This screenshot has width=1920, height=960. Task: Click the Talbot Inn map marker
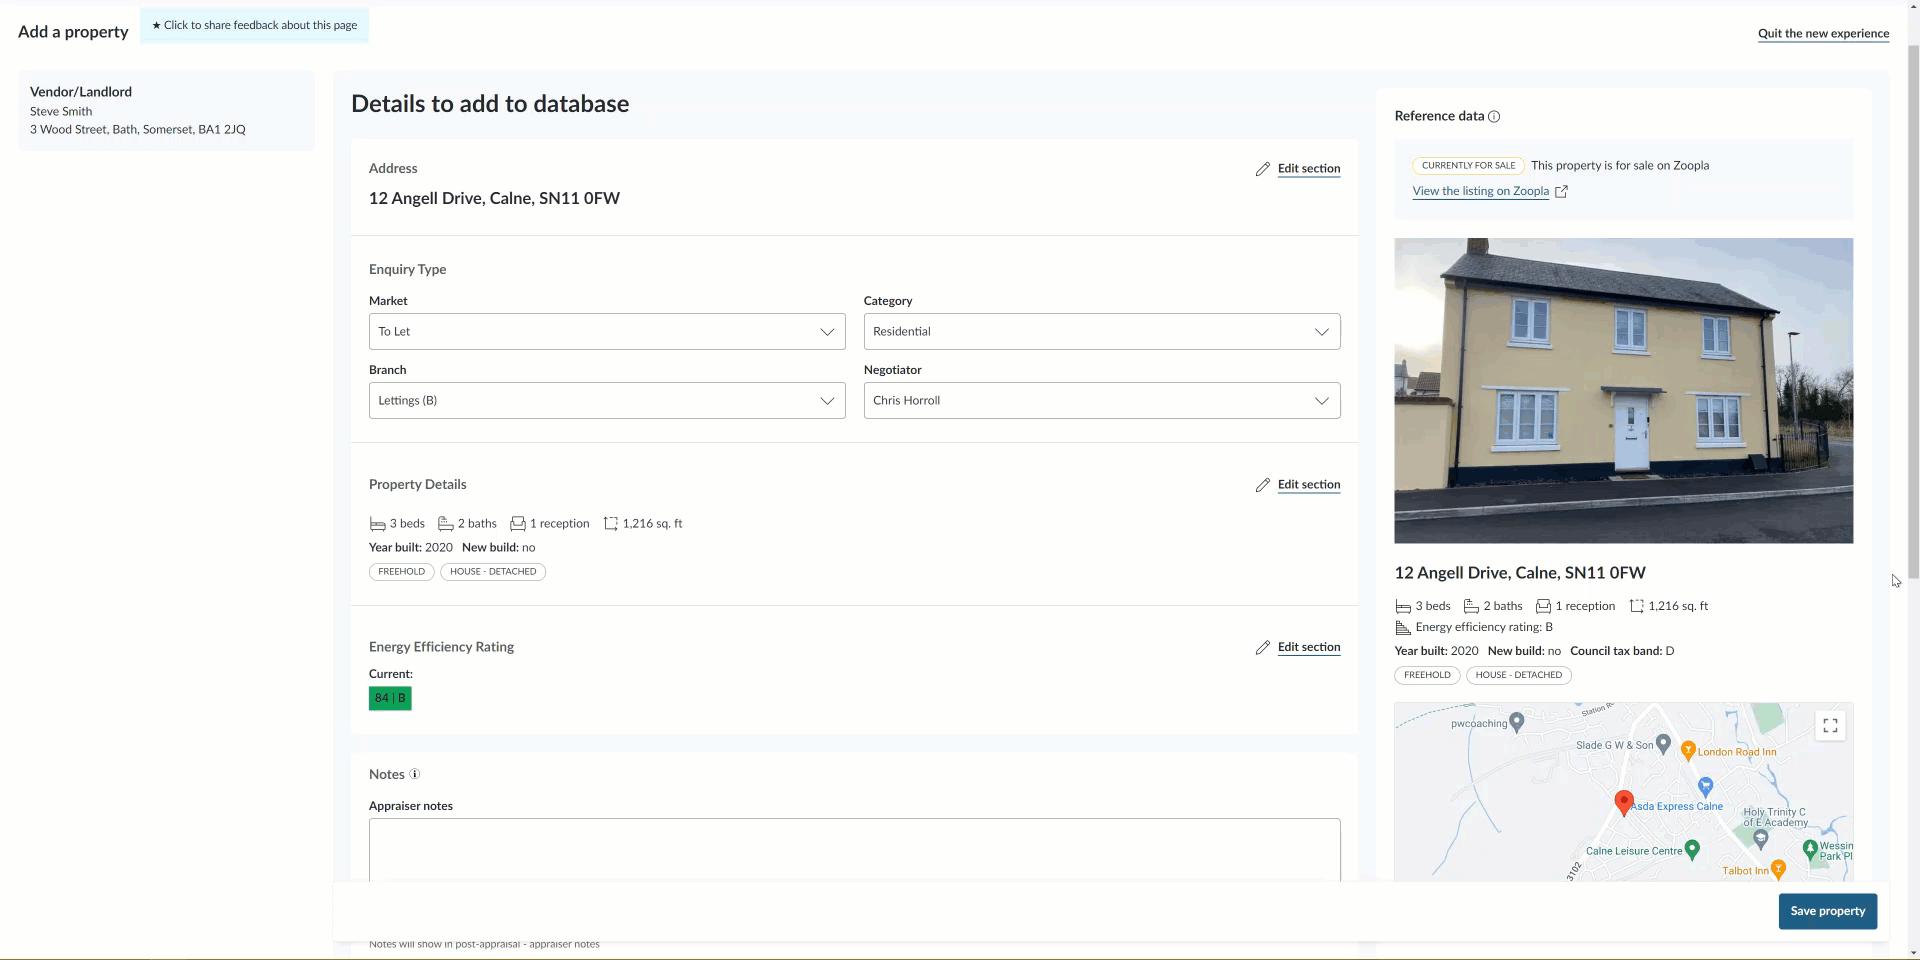click(1778, 869)
